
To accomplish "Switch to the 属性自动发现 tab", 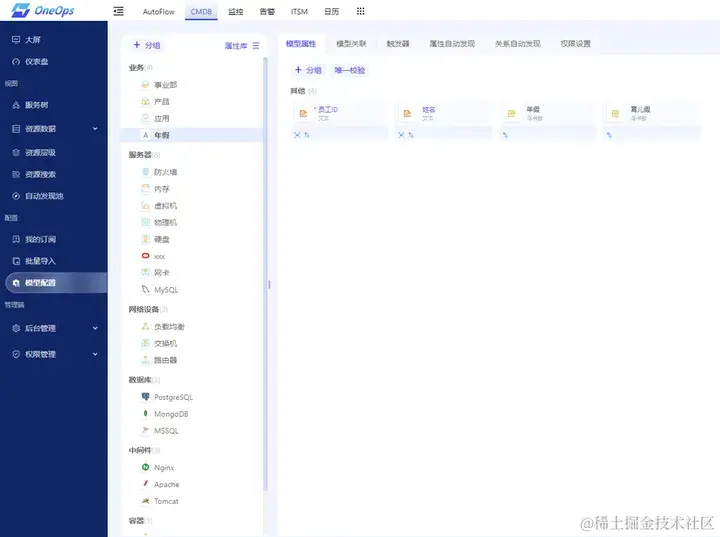I will coord(452,44).
